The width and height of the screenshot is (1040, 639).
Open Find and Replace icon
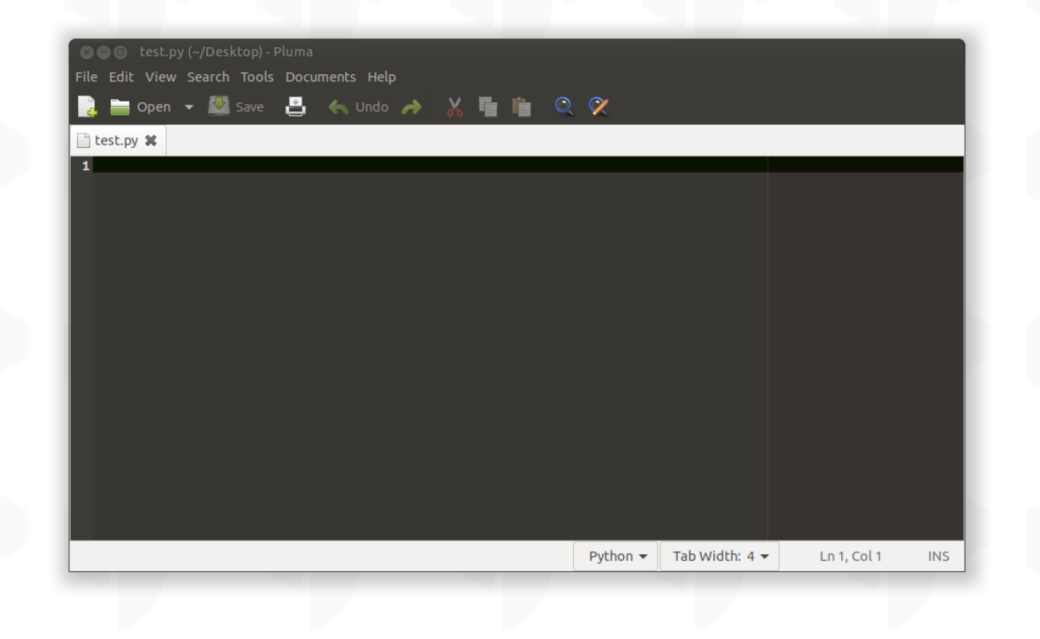click(598, 107)
